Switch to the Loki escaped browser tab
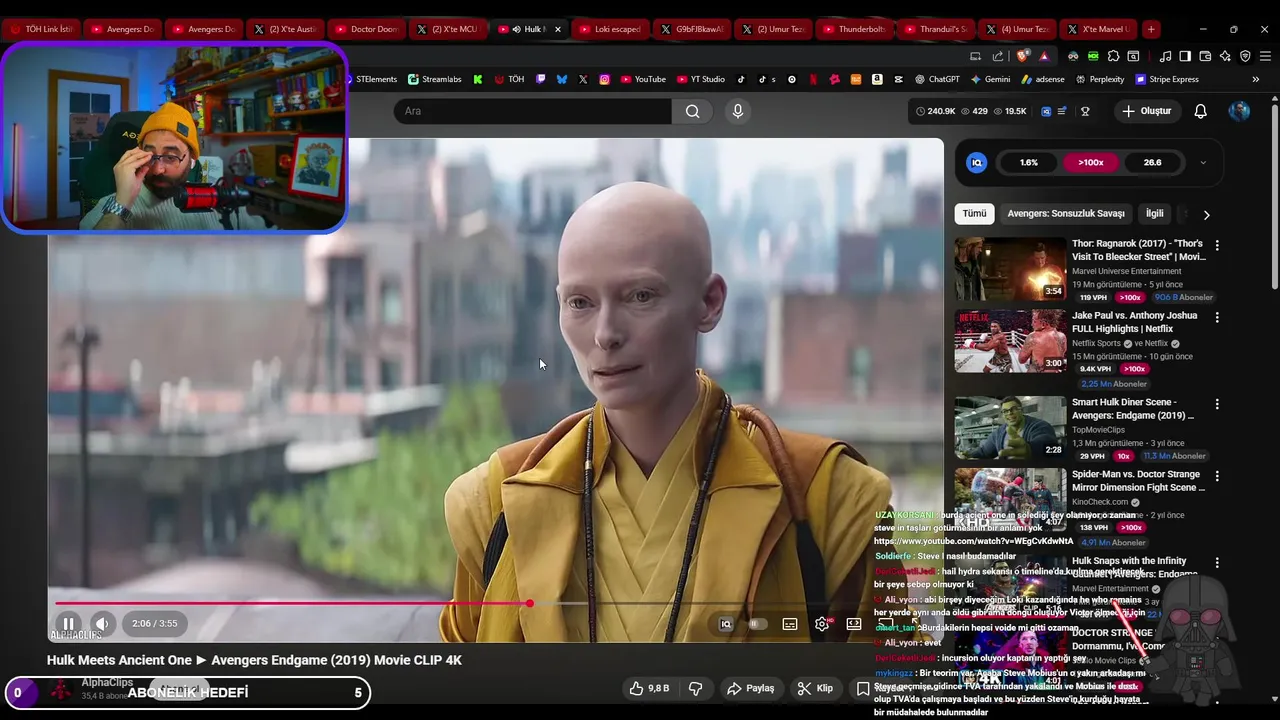This screenshot has width=1280, height=720. [611, 29]
